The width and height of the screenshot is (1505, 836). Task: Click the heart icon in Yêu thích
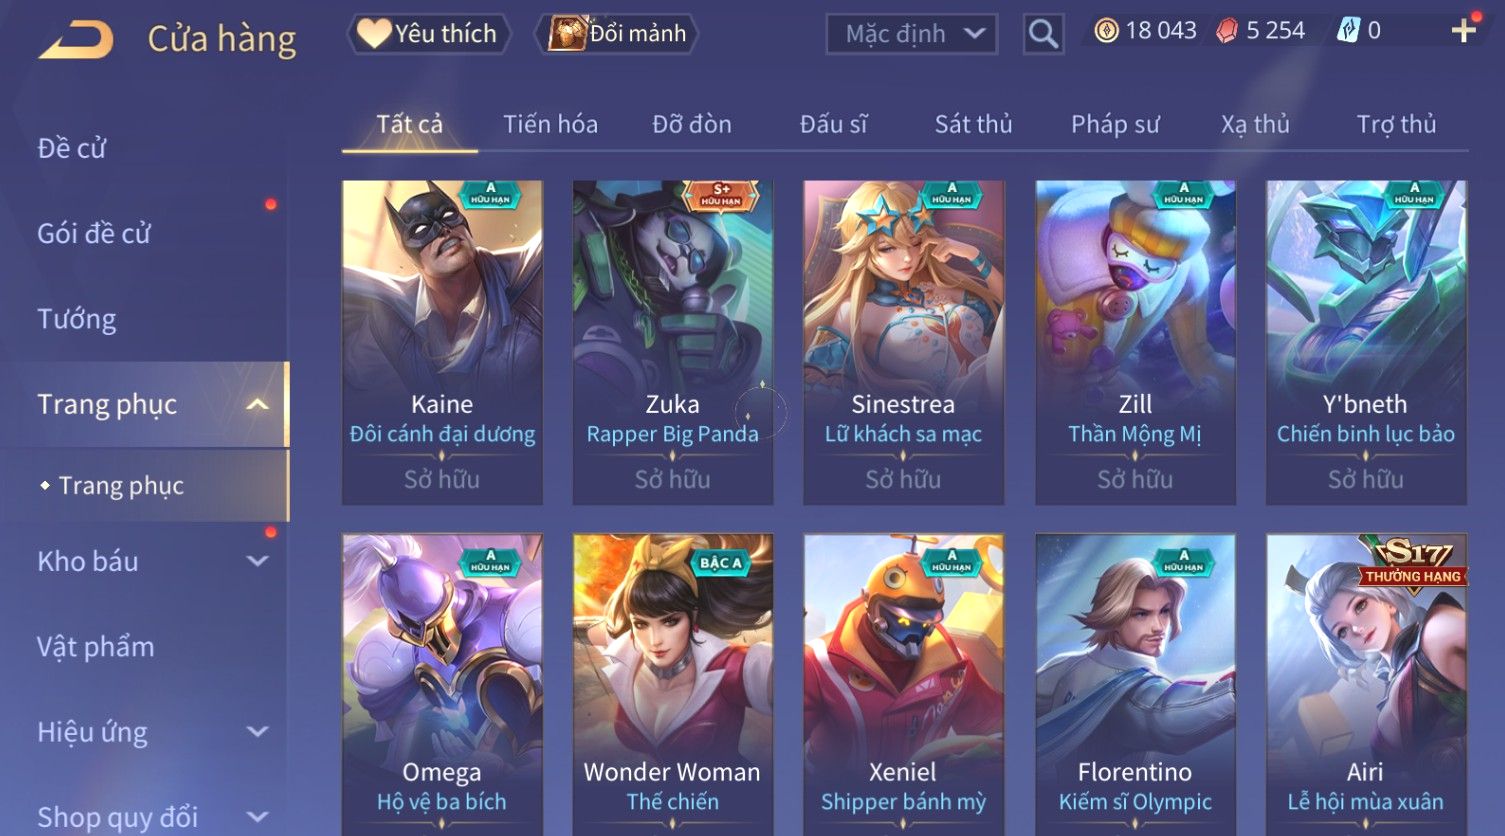click(x=374, y=33)
